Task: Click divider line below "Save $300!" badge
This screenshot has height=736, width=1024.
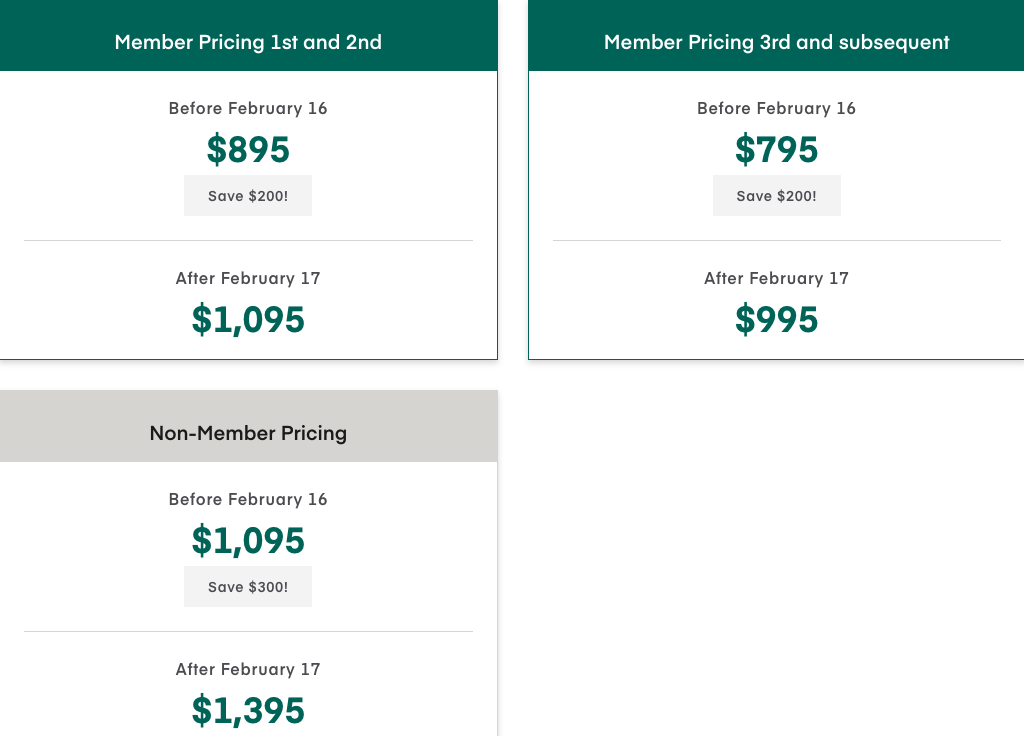Action: [248, 631]
